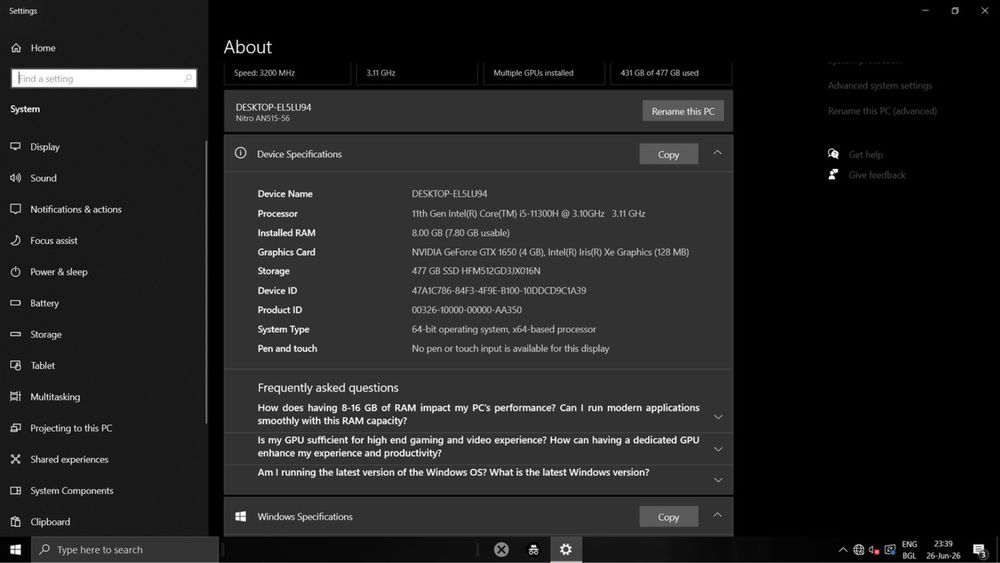The image size is (1000, 563).
Task: Click the Get help link
Action: [x=865, y=154]
